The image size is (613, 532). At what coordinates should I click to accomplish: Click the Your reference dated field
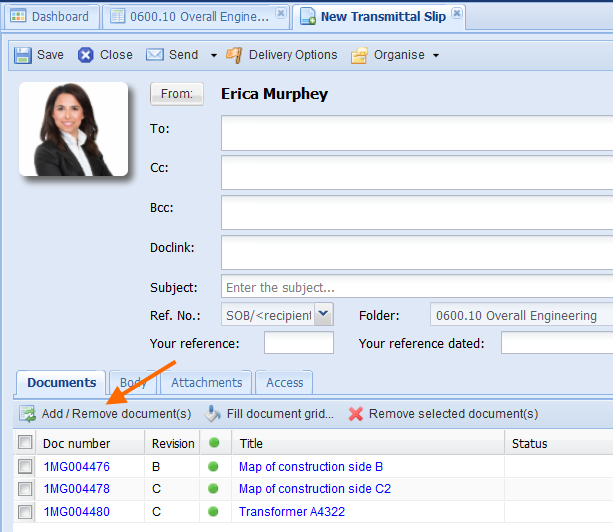(557, 342)
